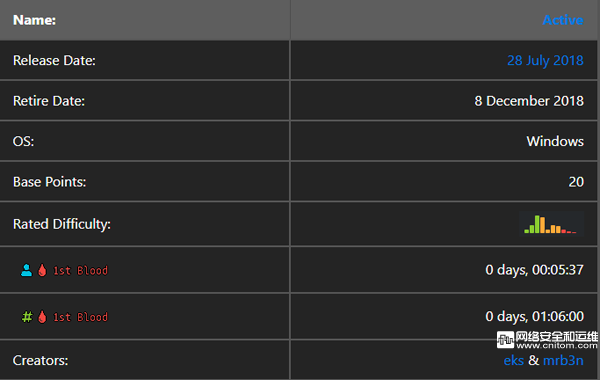
Task: Open creator mrb3n profile link
Action: pyautogui.click(x=563, y=360)
